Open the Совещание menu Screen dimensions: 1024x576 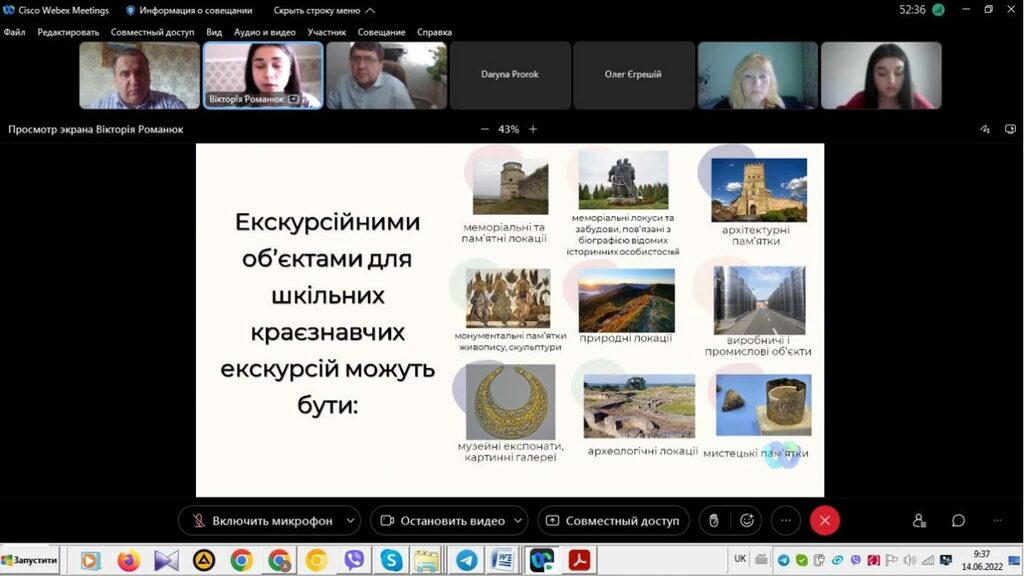tap(381, 32)
